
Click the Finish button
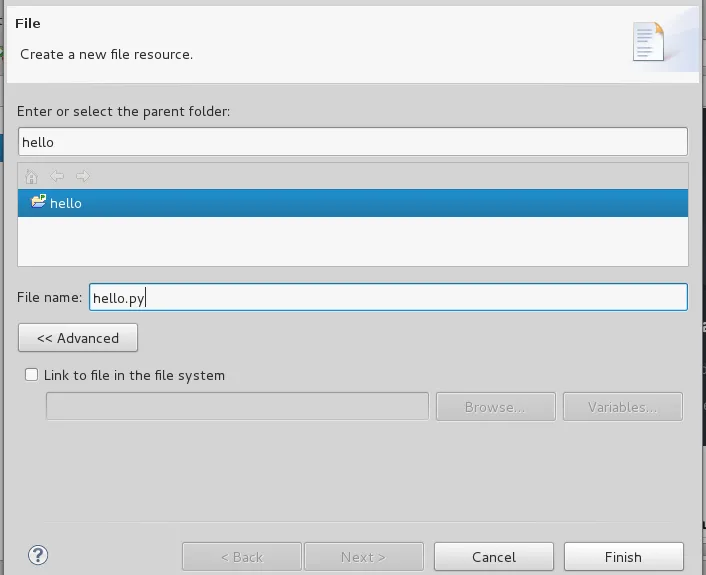point(624,557)
